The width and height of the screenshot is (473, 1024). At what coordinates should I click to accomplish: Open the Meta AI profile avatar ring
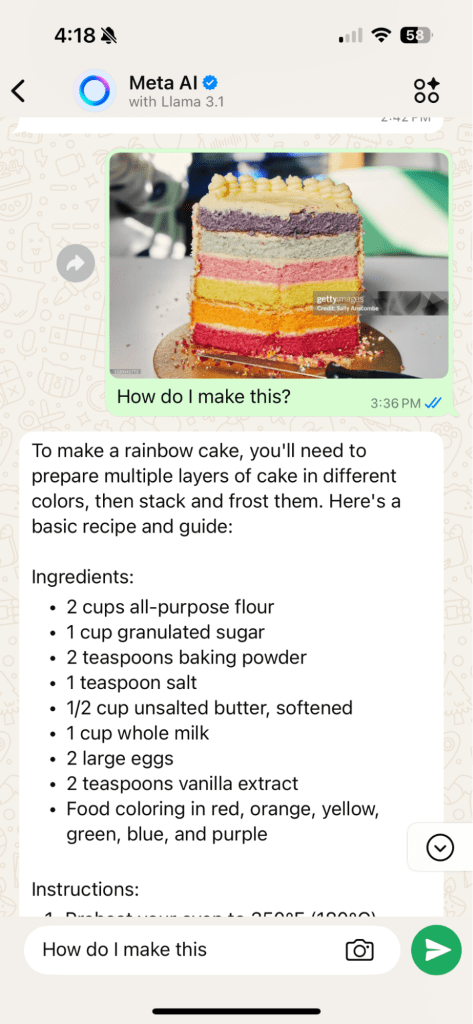pyautogui.click(x=95, y=91)
